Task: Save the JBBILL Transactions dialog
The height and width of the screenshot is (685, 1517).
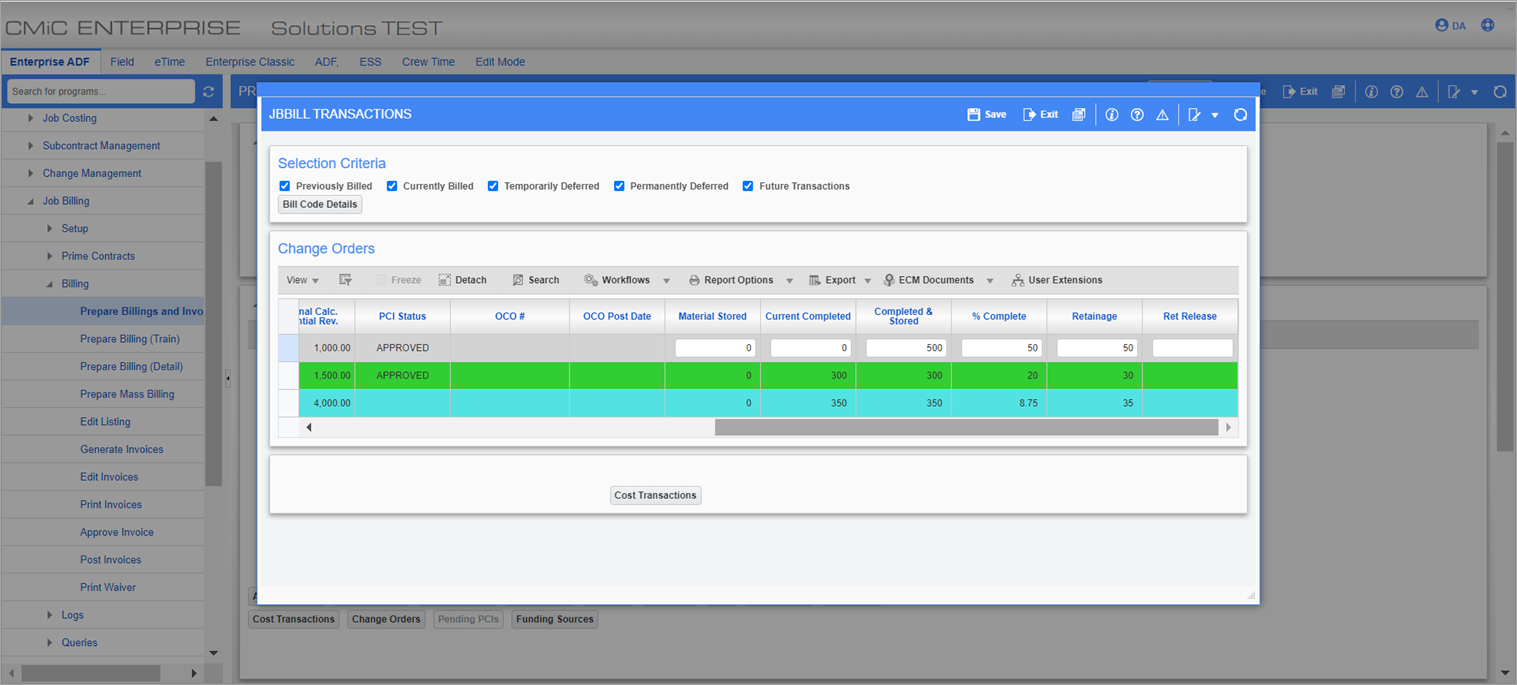Action: point(987,114)
